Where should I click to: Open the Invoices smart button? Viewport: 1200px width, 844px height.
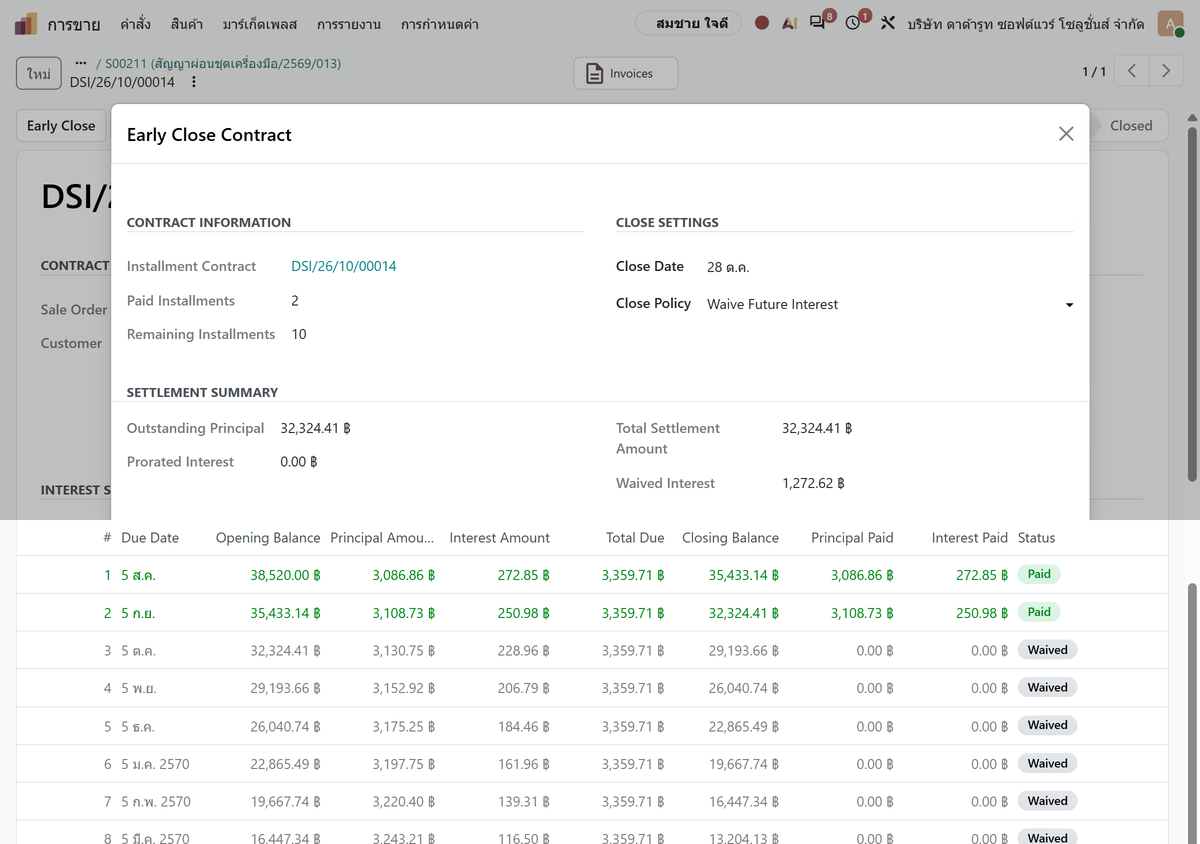[626, 73]
